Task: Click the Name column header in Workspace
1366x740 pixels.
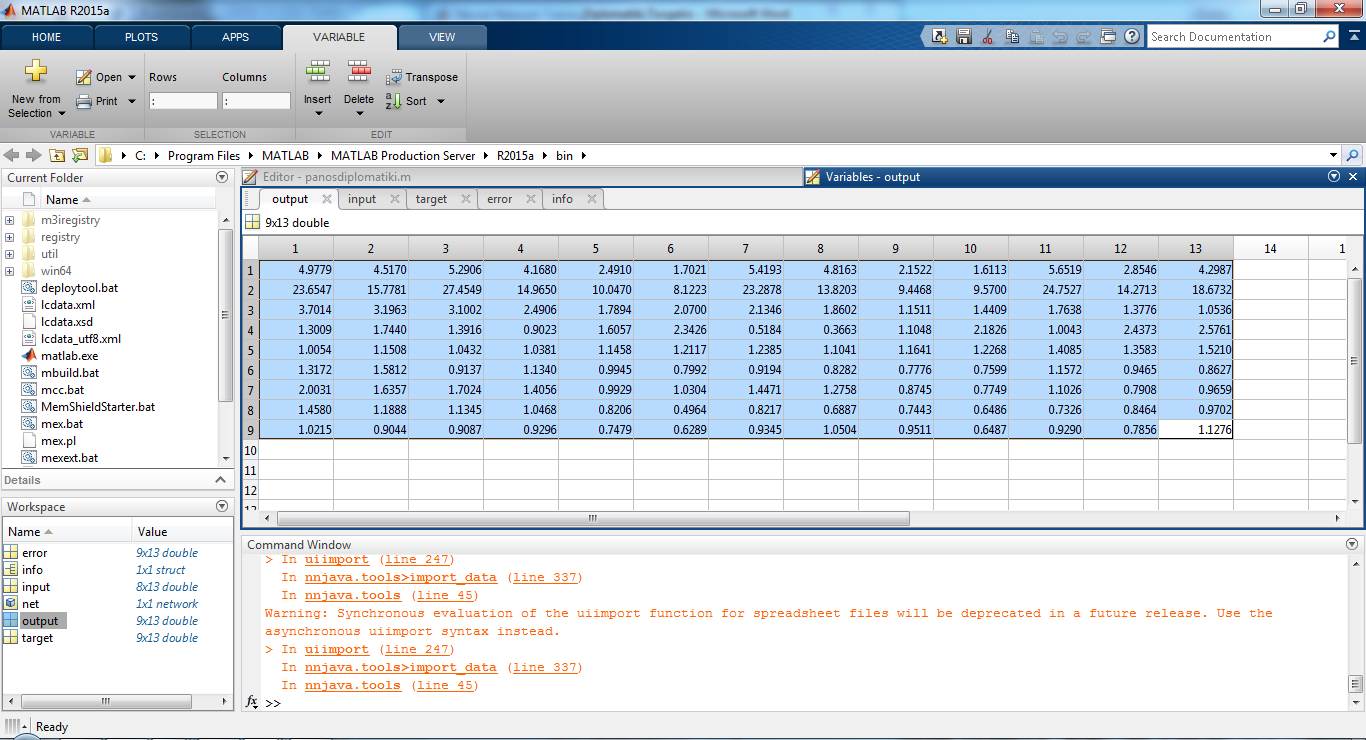Action: 67,532
